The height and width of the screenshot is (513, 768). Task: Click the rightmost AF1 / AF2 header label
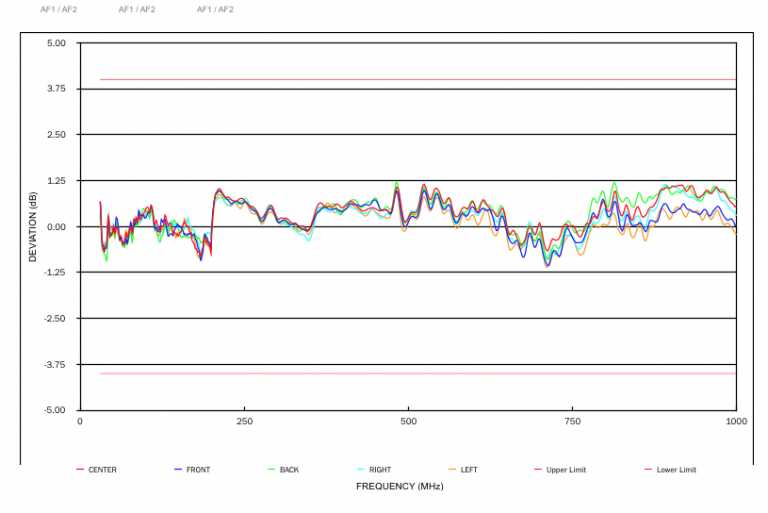[215, 9]
